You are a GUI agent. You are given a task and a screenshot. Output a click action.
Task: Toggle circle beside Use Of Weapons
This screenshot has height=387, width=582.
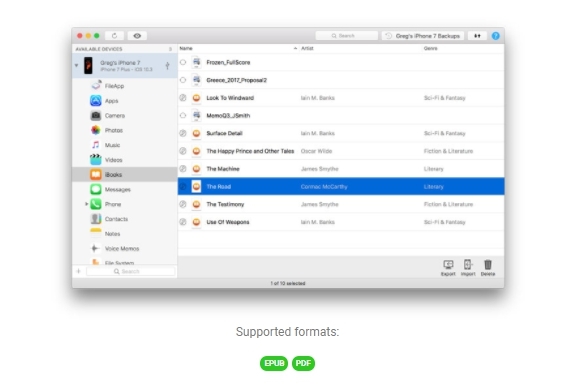pyautogui.click(x=183, y=222)
